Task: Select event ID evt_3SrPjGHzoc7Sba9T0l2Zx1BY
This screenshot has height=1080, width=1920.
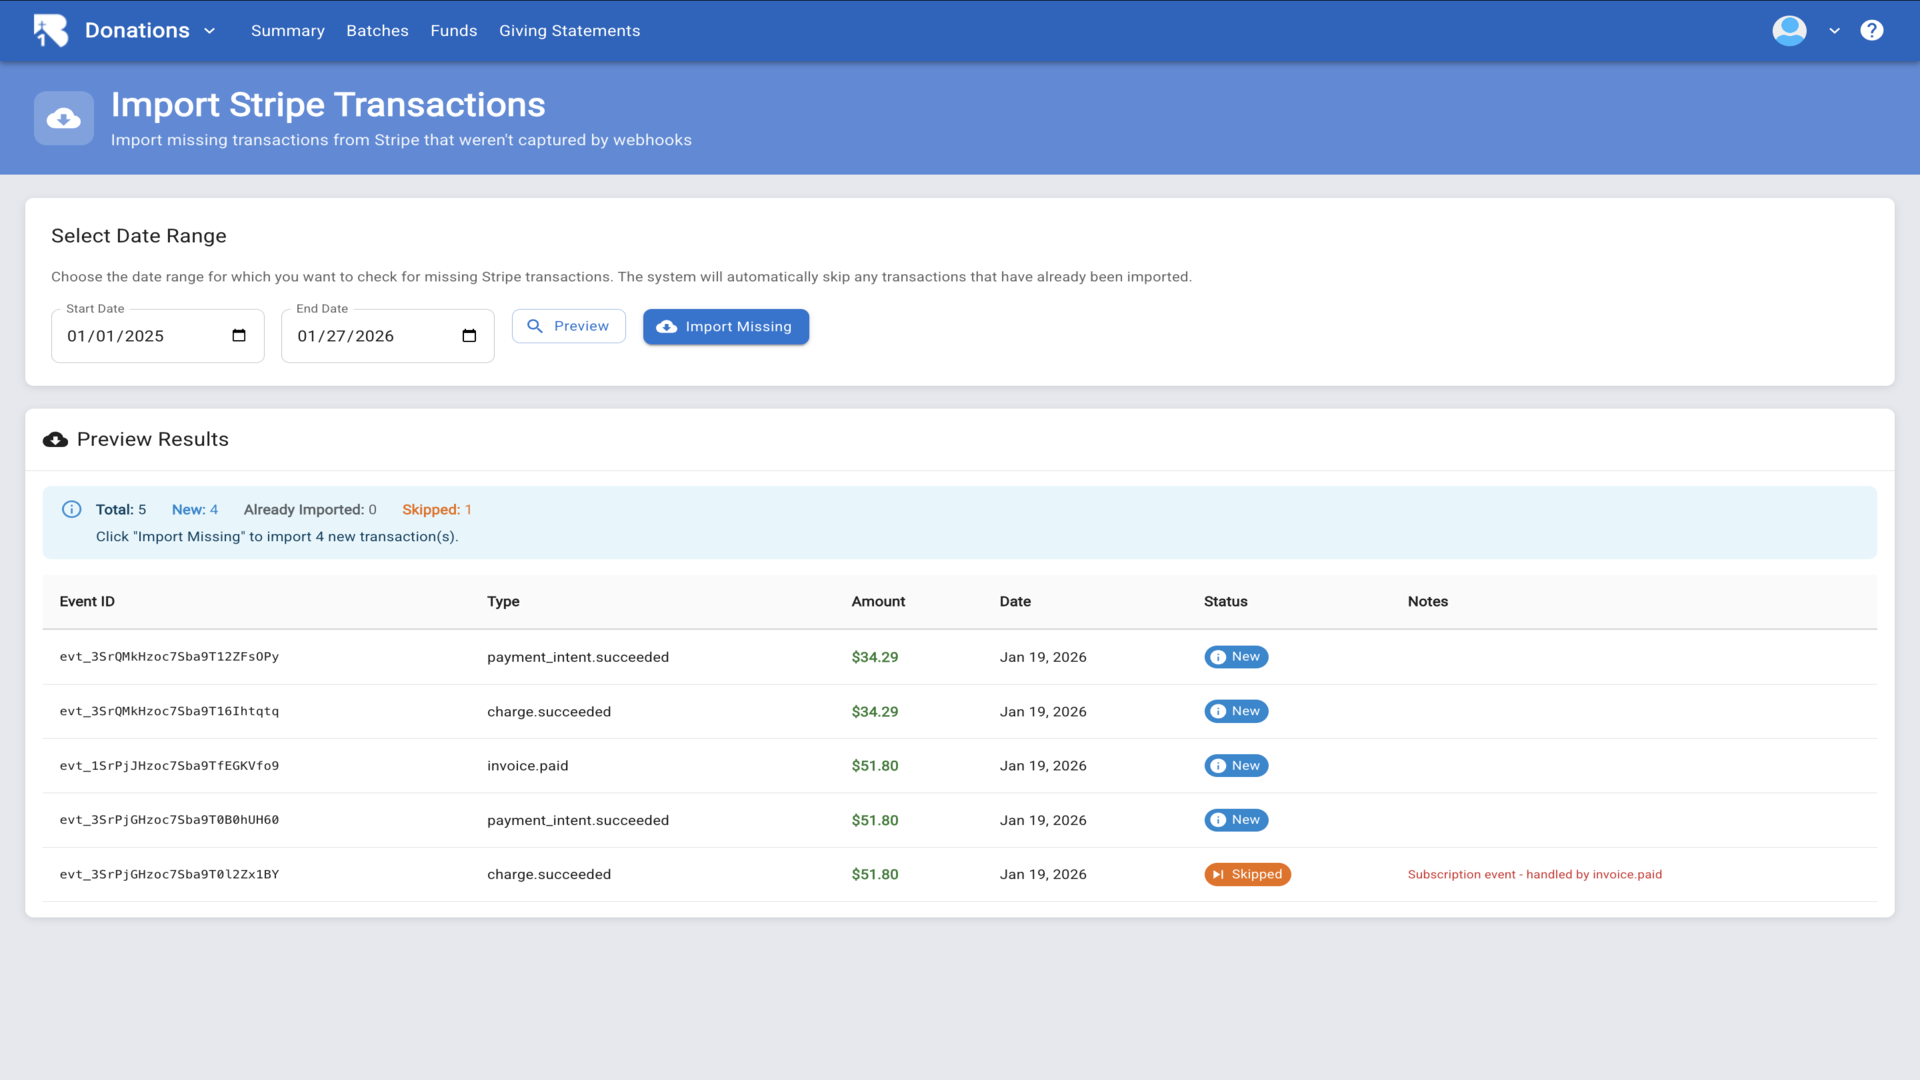Action: point(169,874)
